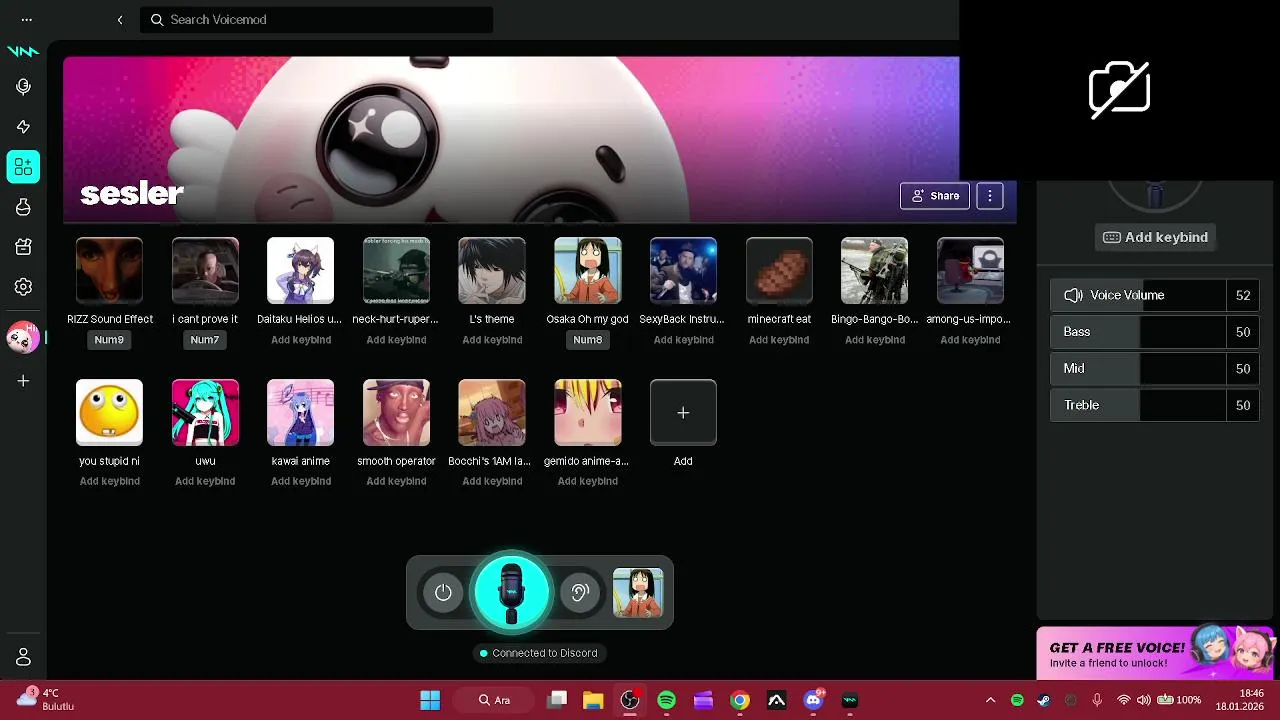1280x720 pixels.
Task: Edit the Num8 keybind of Osaka Oh my god
Action: pyautogui.click(x=588, y=340)
